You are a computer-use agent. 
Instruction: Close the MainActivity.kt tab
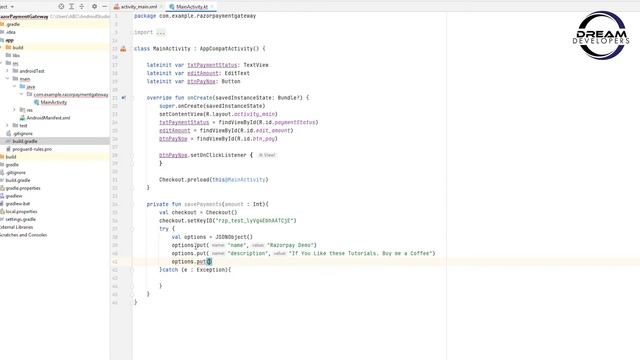coord(212,7)
